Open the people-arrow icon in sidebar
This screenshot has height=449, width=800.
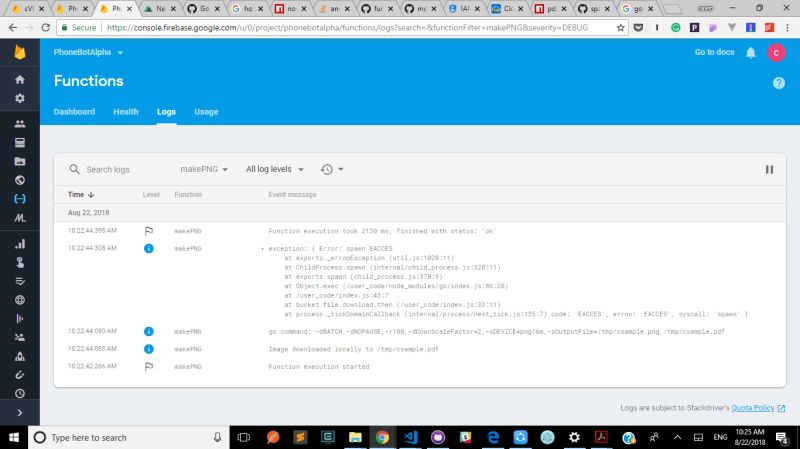(x=20, y=337)
